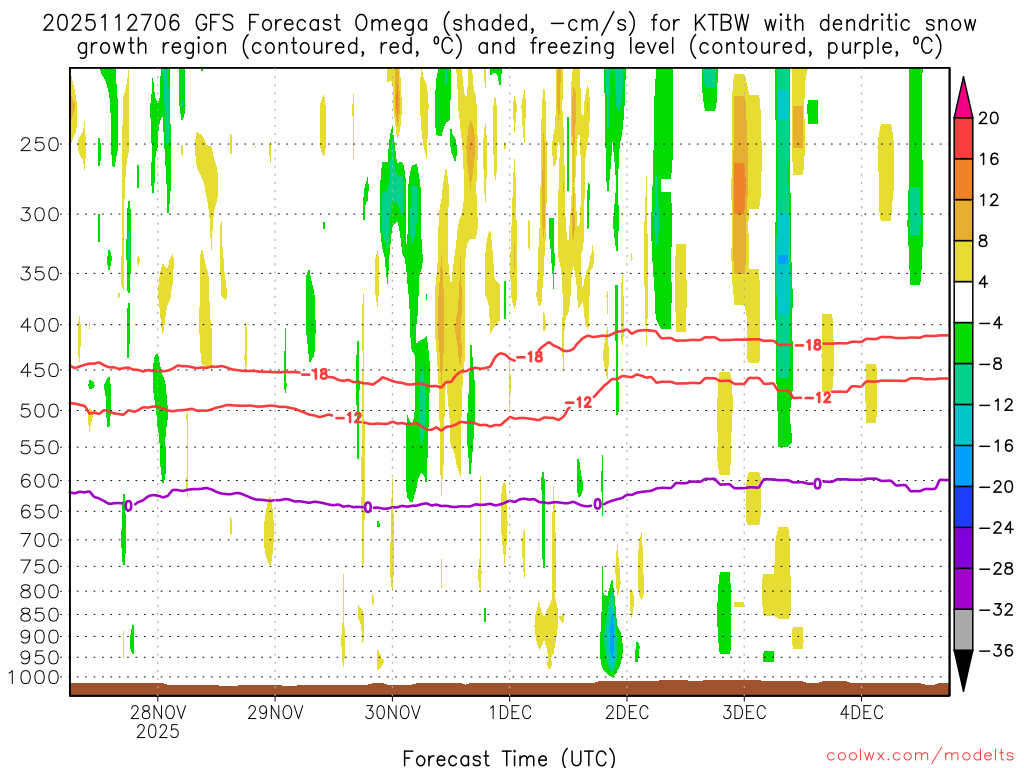The image size is (1024, 768).
Task: Click the colorbar value label -36
Action: (x=996, y=650)
